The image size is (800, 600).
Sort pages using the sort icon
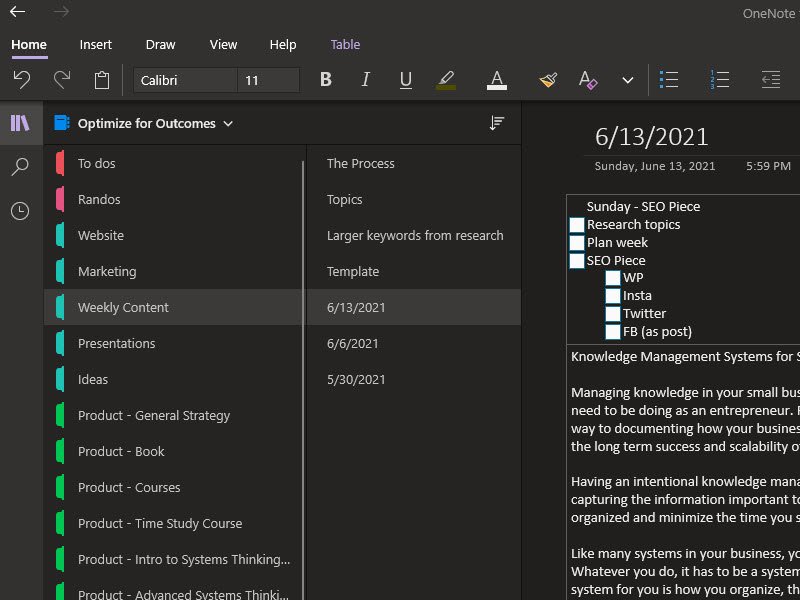pos(496,123)
